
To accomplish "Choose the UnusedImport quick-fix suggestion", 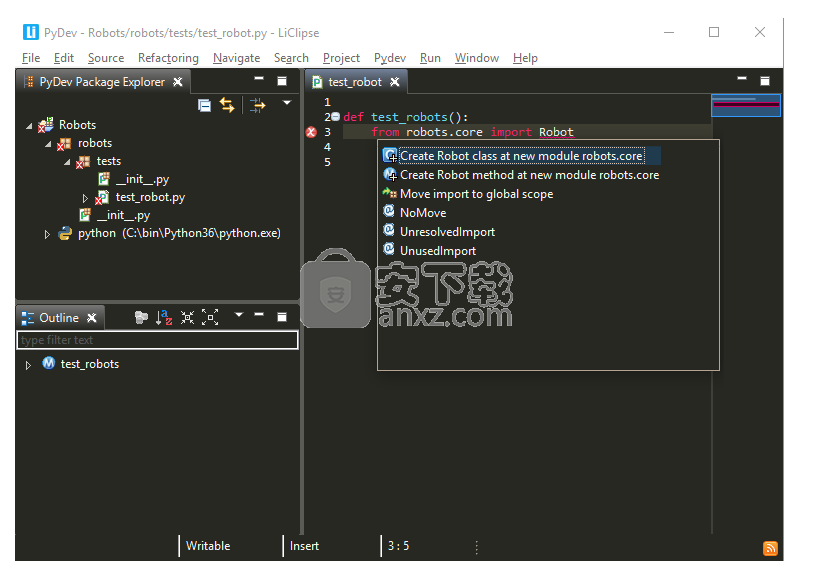I will tap(438, 251).
